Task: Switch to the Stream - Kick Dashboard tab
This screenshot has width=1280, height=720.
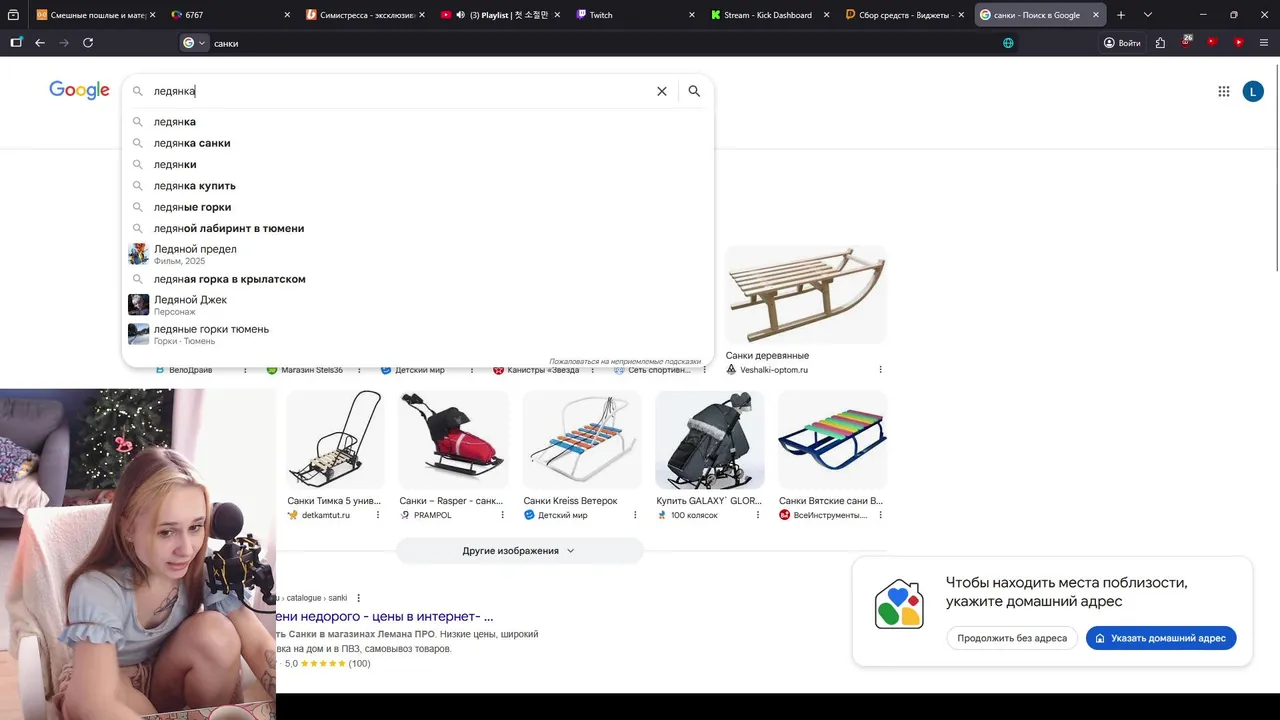Action: [x=769, y=15]
